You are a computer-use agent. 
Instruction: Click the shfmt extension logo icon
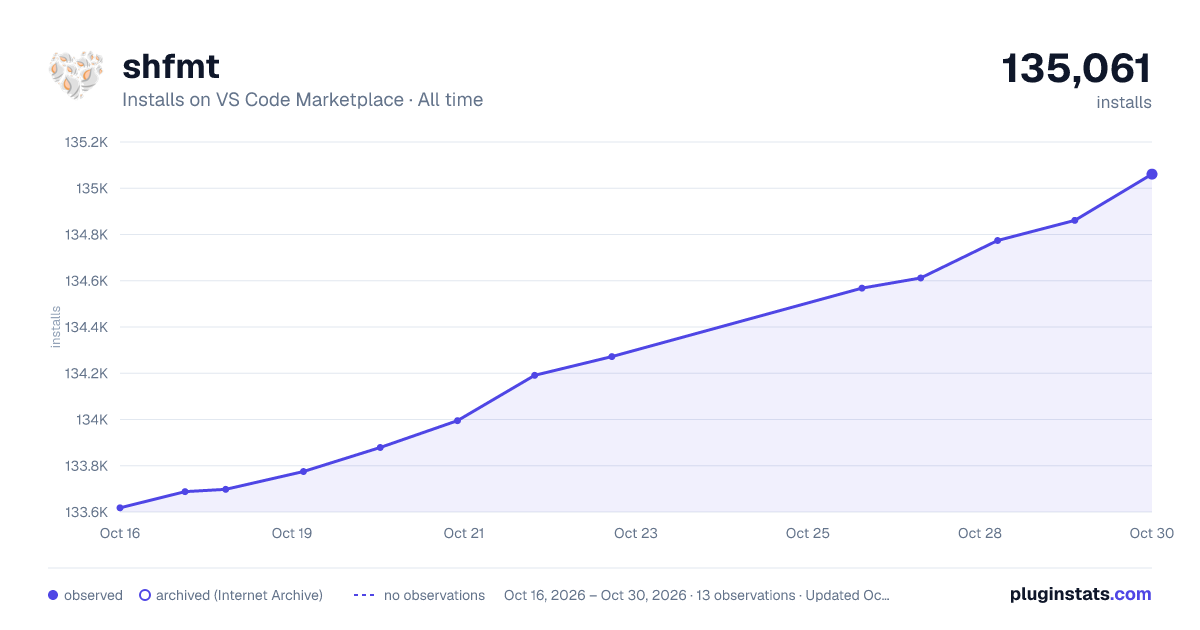pyautogui.click(x=76, y=76)
